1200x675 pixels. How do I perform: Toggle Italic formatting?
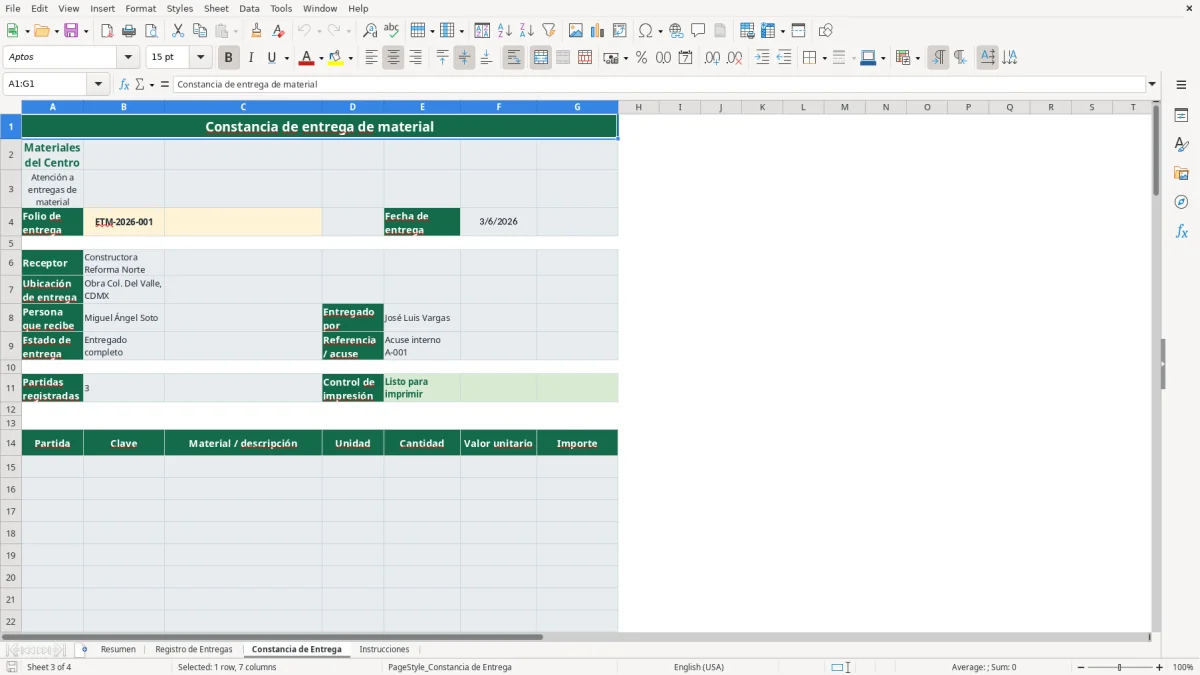point(251,58)
